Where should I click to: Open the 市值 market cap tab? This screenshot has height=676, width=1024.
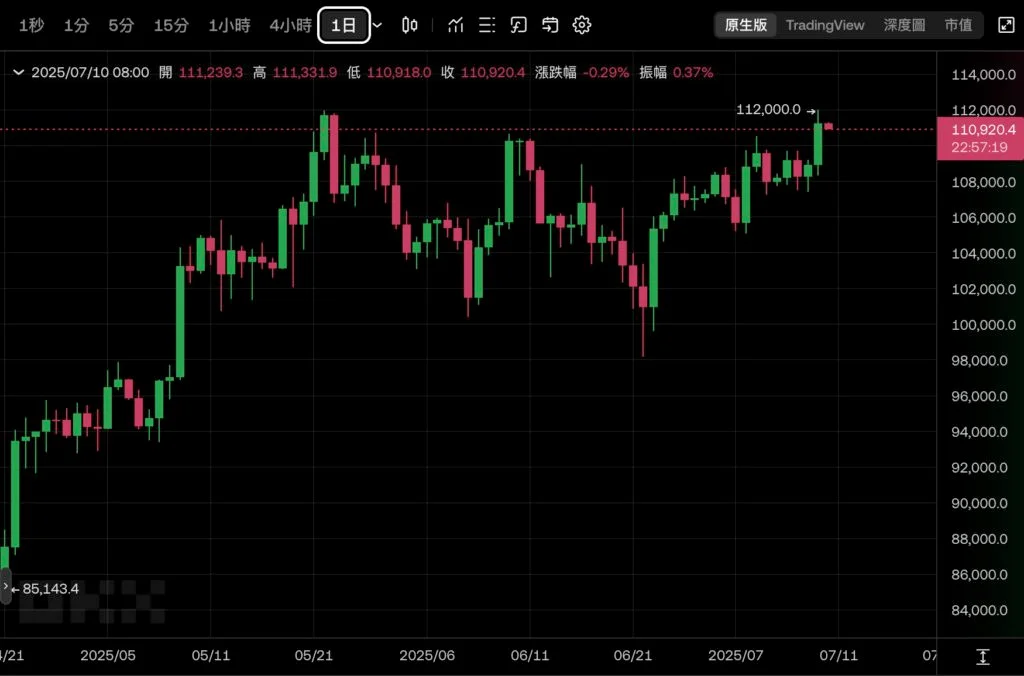[x=958, y=25]
